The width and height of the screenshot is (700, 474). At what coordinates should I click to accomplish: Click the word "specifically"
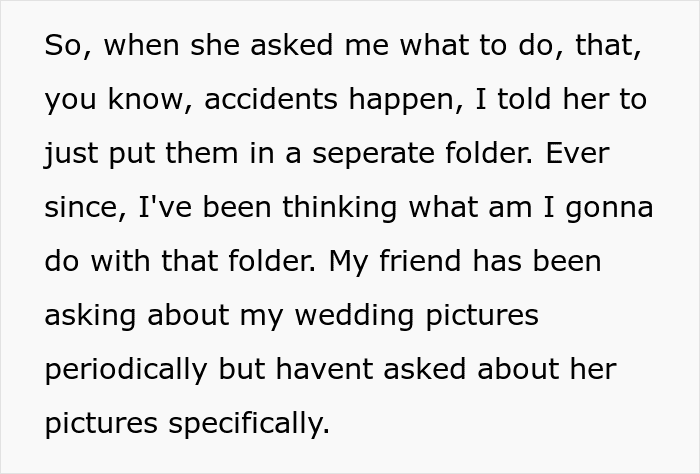click(248, 424)
